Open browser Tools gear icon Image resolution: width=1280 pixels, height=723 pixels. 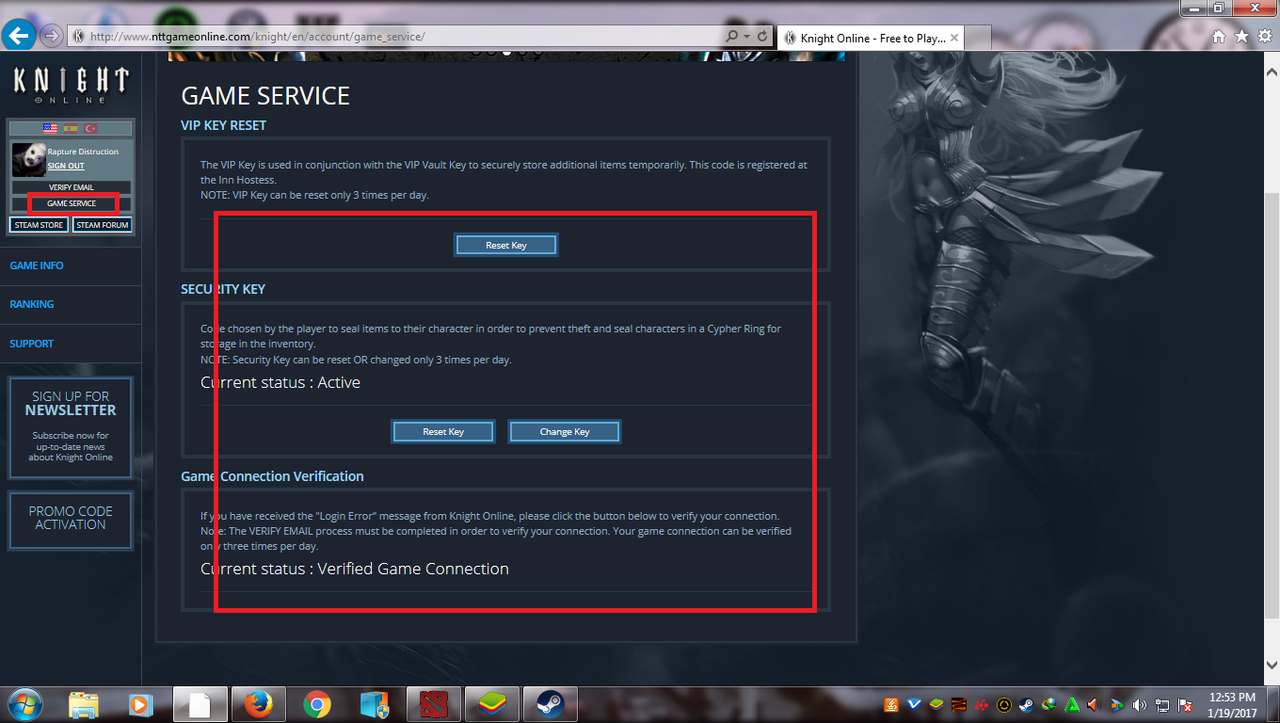click(x=1263, y=36)
